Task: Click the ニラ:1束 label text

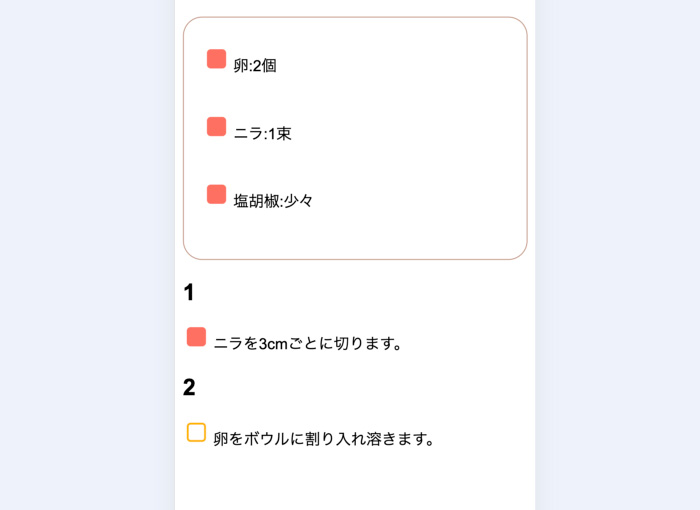Action: 262,134
